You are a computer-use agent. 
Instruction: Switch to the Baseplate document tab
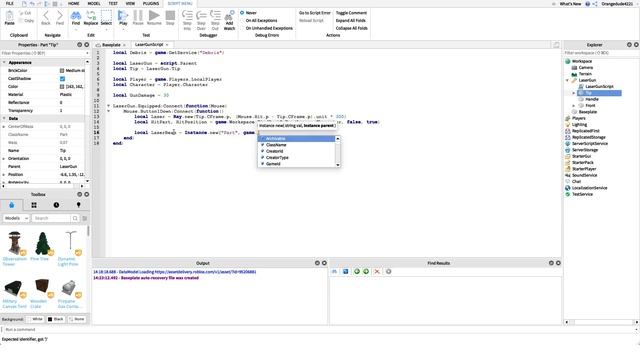111,45
